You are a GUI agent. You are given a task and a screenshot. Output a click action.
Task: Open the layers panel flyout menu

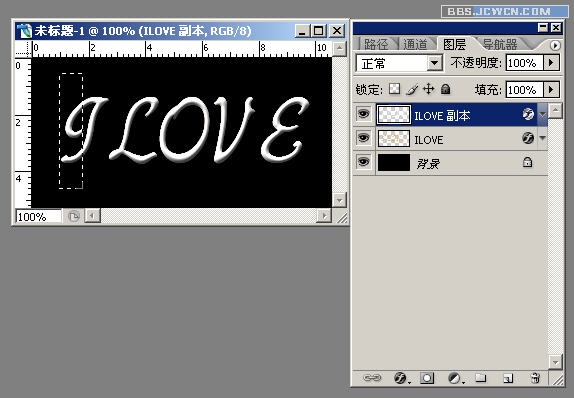(555, 45)
